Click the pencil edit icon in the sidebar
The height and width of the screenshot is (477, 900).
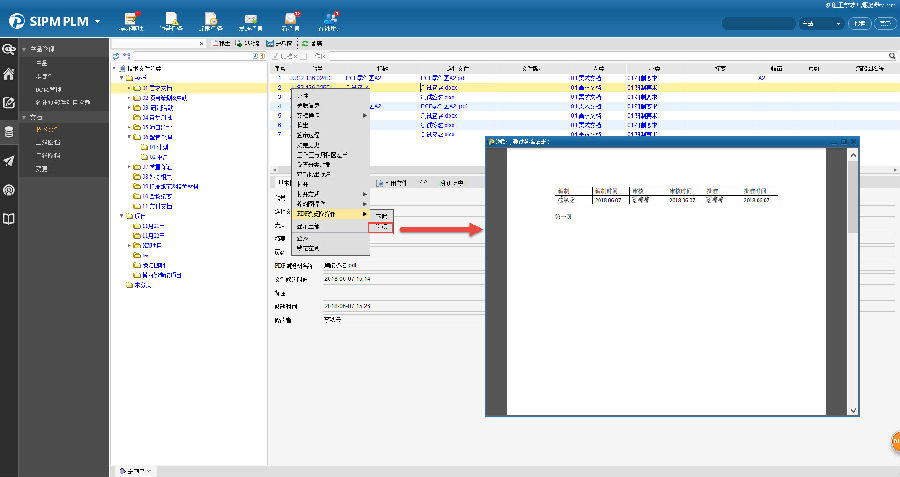coord(9,102)
